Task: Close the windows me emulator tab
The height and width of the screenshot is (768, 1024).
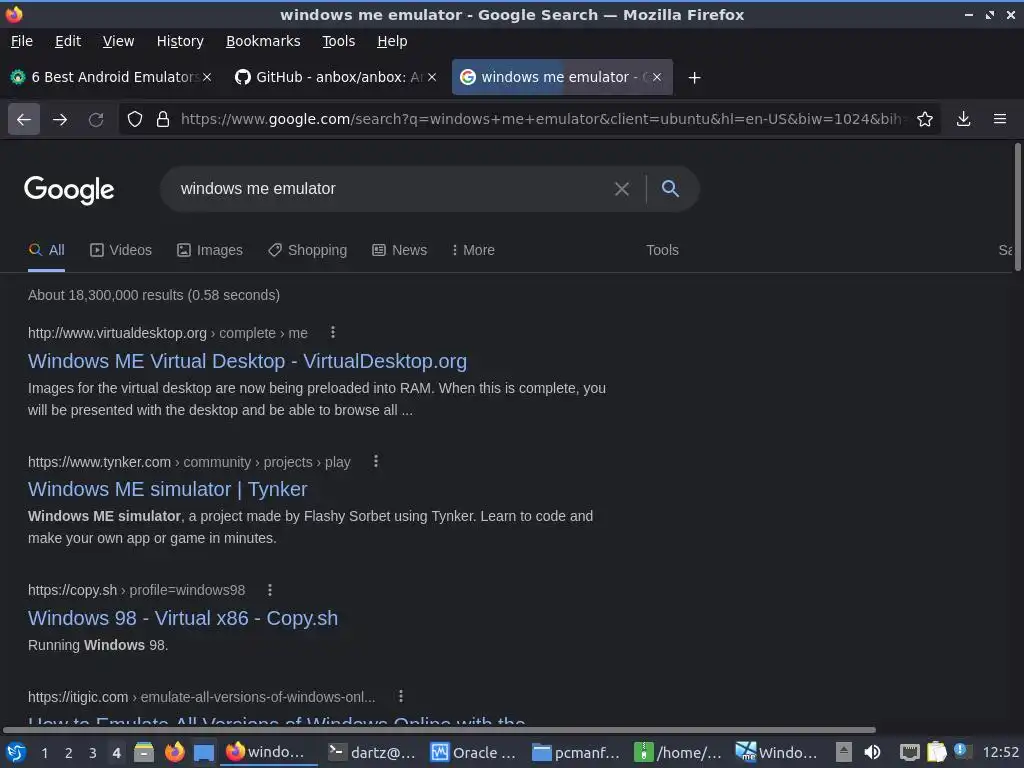Action: [657, 77]
